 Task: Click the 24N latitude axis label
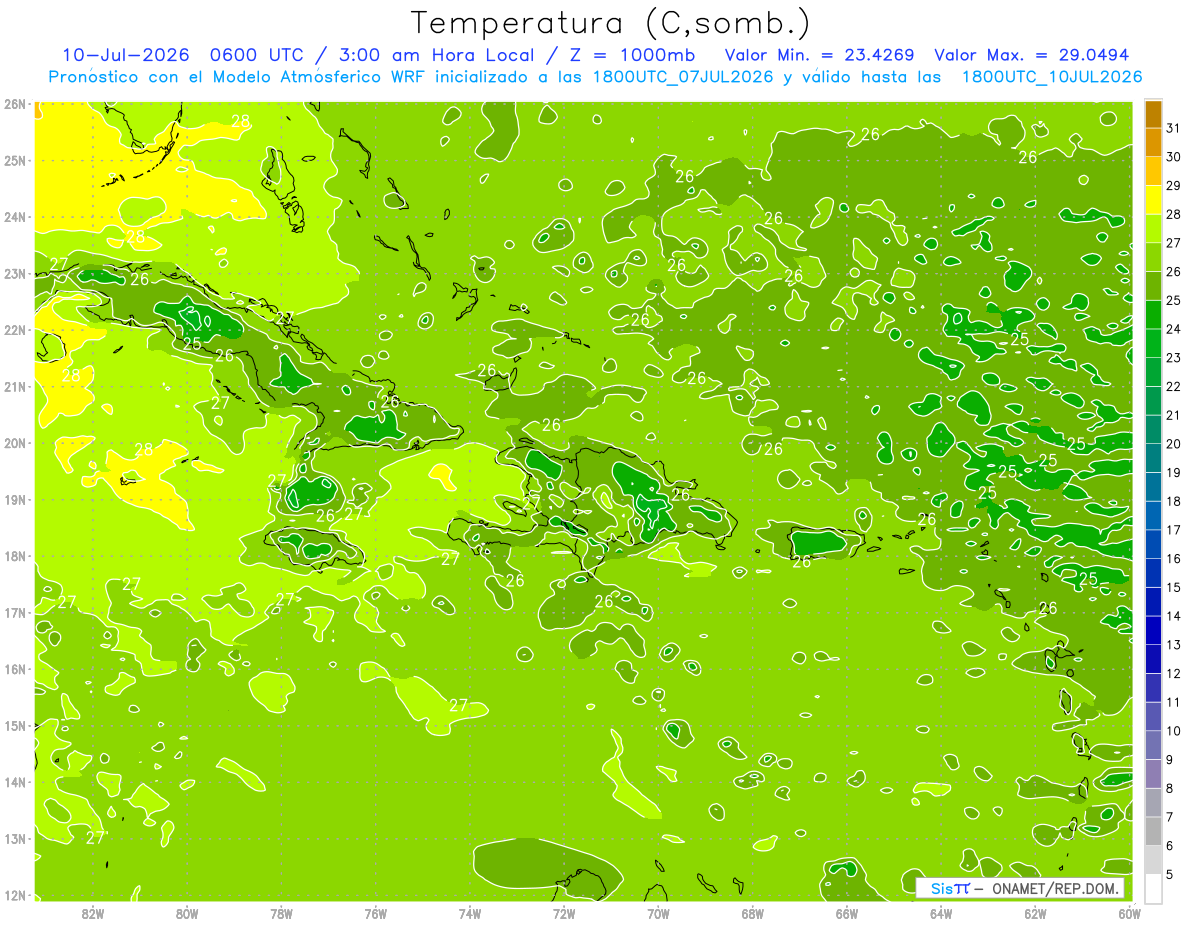point(15,217)
